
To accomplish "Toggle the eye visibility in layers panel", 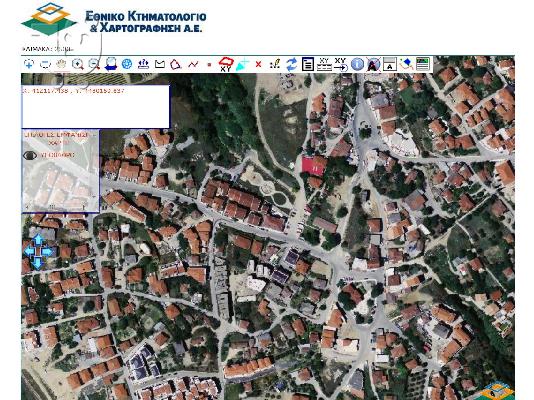I will (30, 155).
